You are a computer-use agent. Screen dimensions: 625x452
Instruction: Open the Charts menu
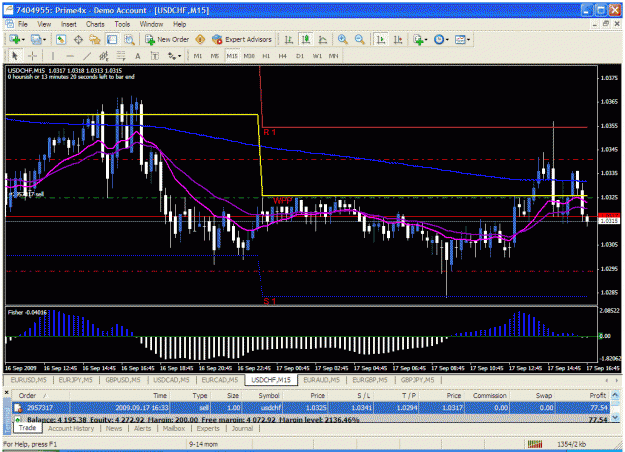coord(95,24)
